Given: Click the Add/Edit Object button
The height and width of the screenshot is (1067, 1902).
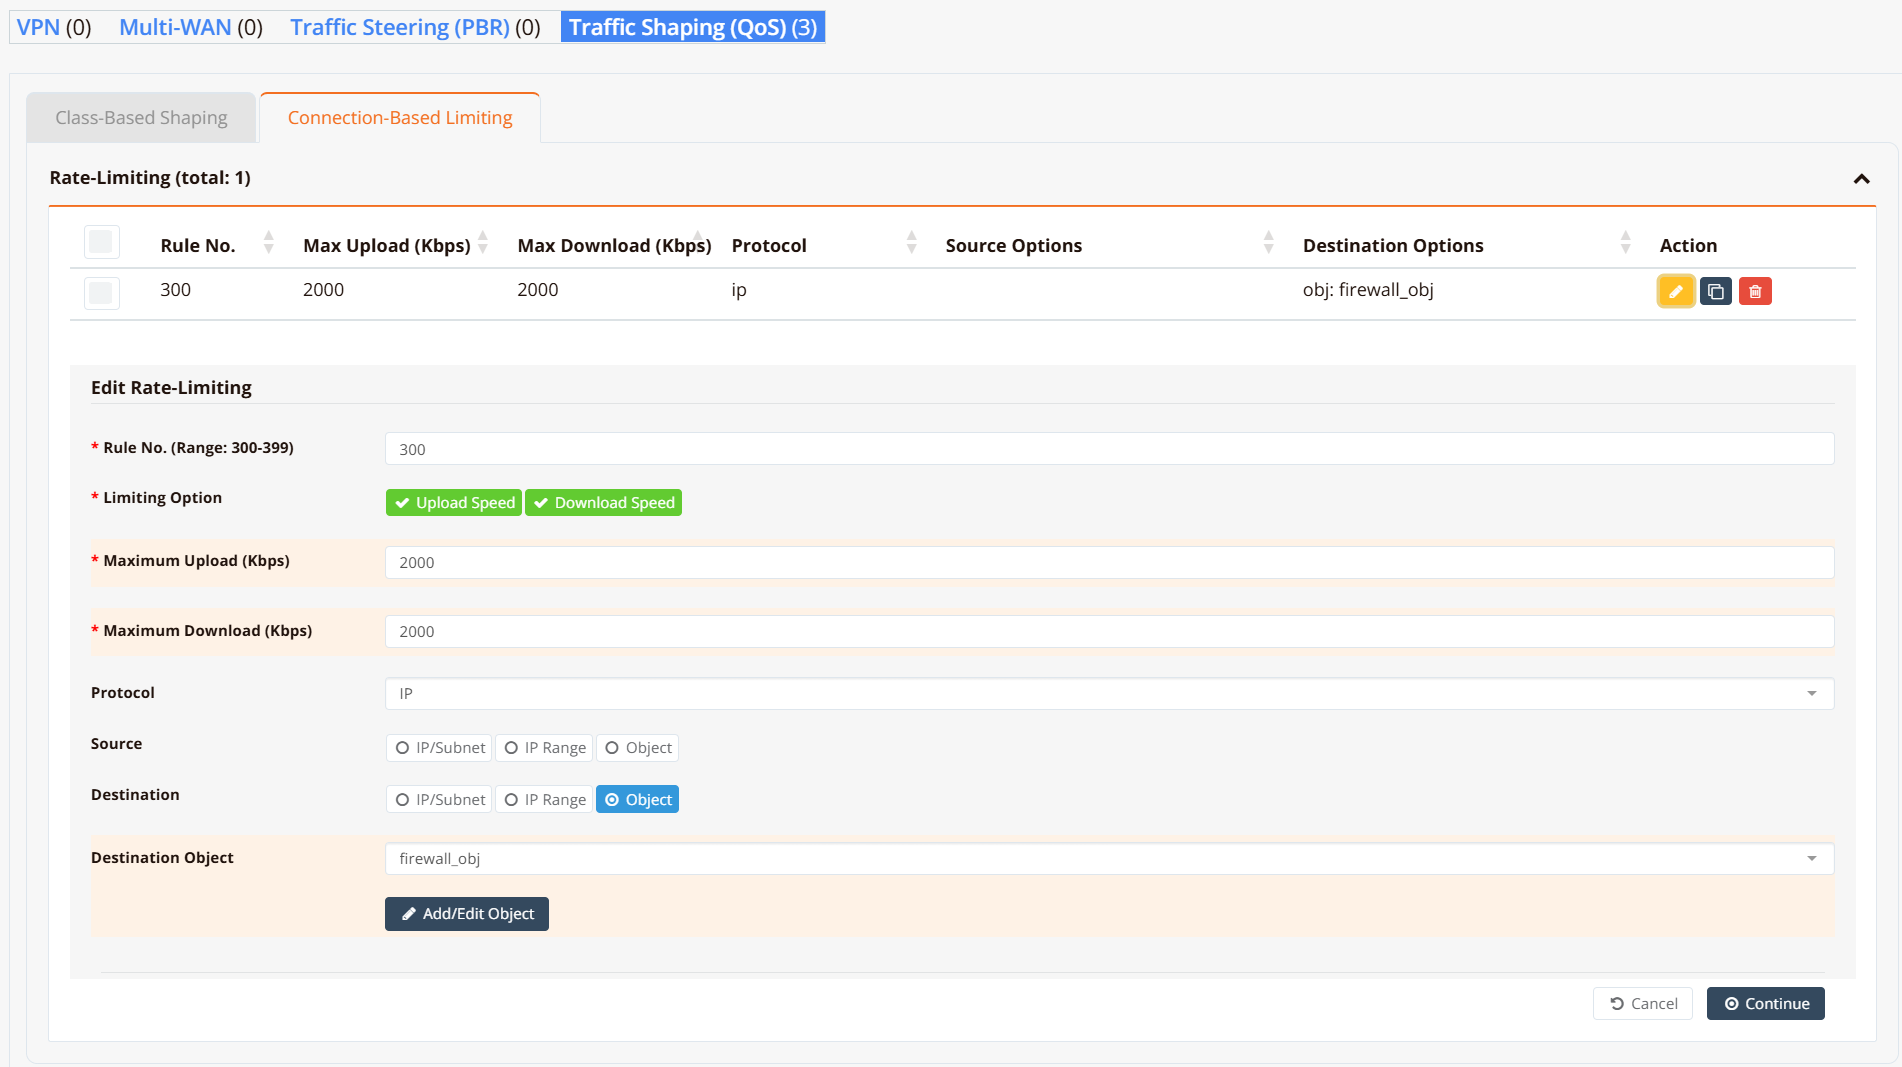Looking at the screenshot, I should pos(467,914).
